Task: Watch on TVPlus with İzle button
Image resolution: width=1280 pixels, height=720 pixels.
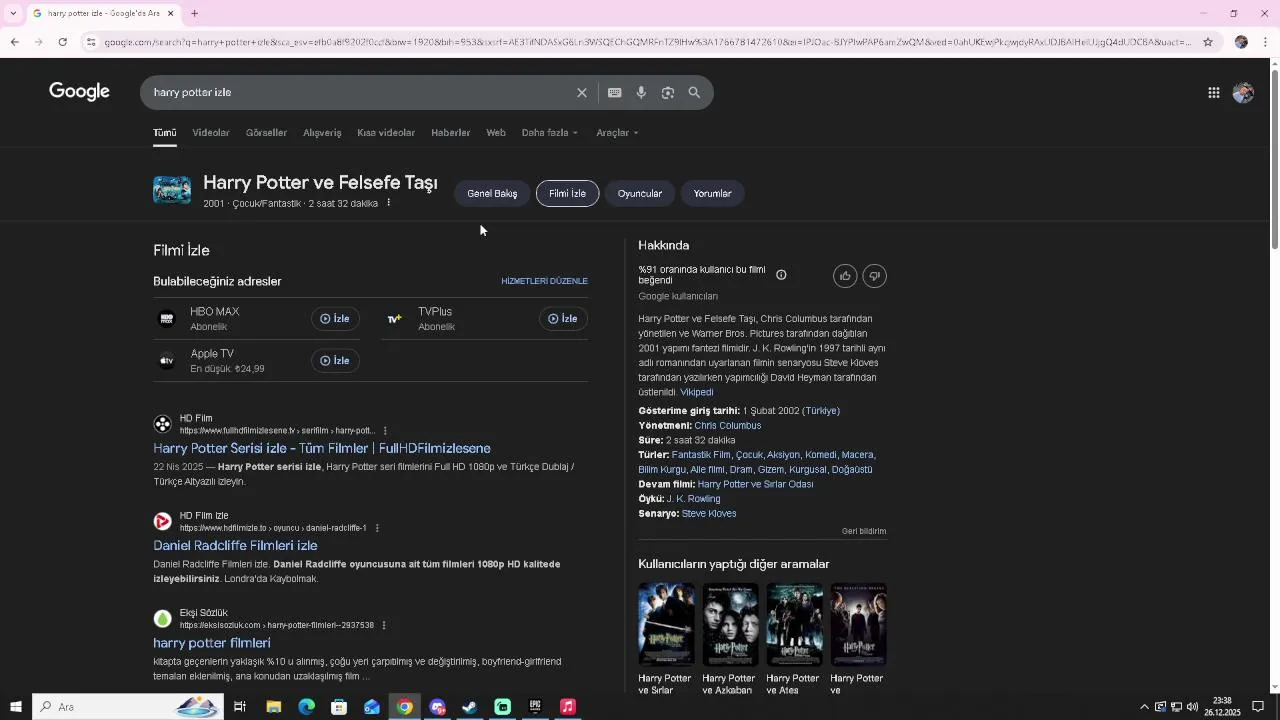Action: tap(563, 319)
